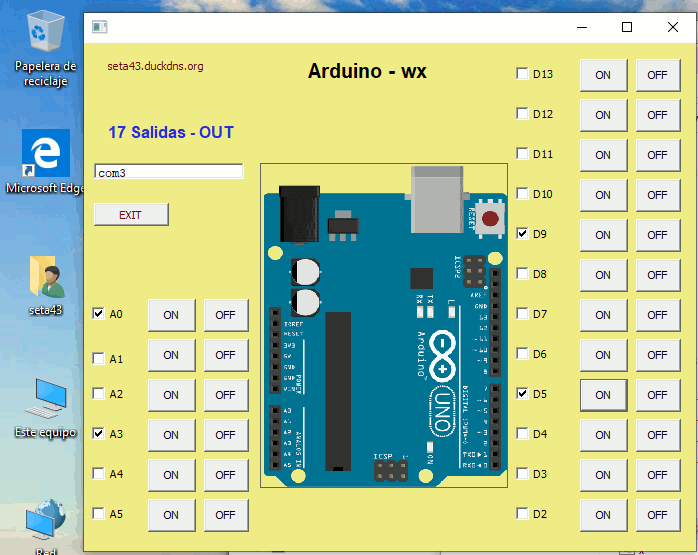Check the D6 checkbox
Viewport: 698px width, 555px height.
pyautogui.click(x=522, y=354)
